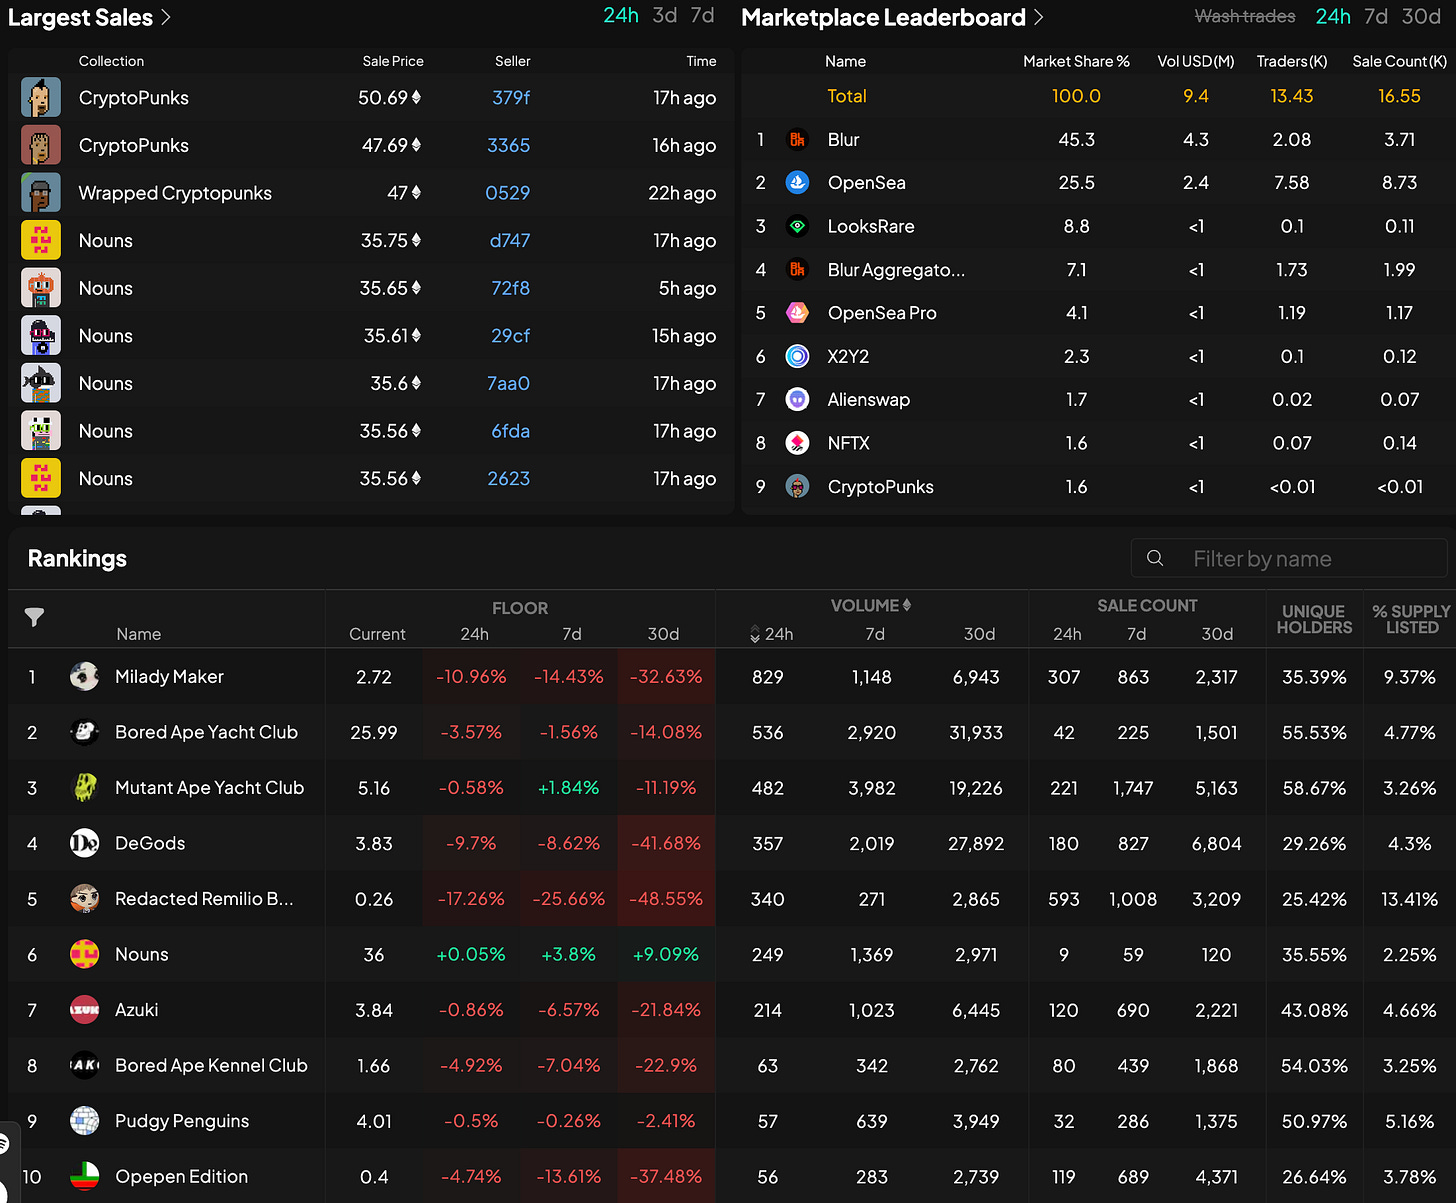Click the CryptoPunks marketplace avatar icon
Screen dimensions: 1456x1203
797,487
